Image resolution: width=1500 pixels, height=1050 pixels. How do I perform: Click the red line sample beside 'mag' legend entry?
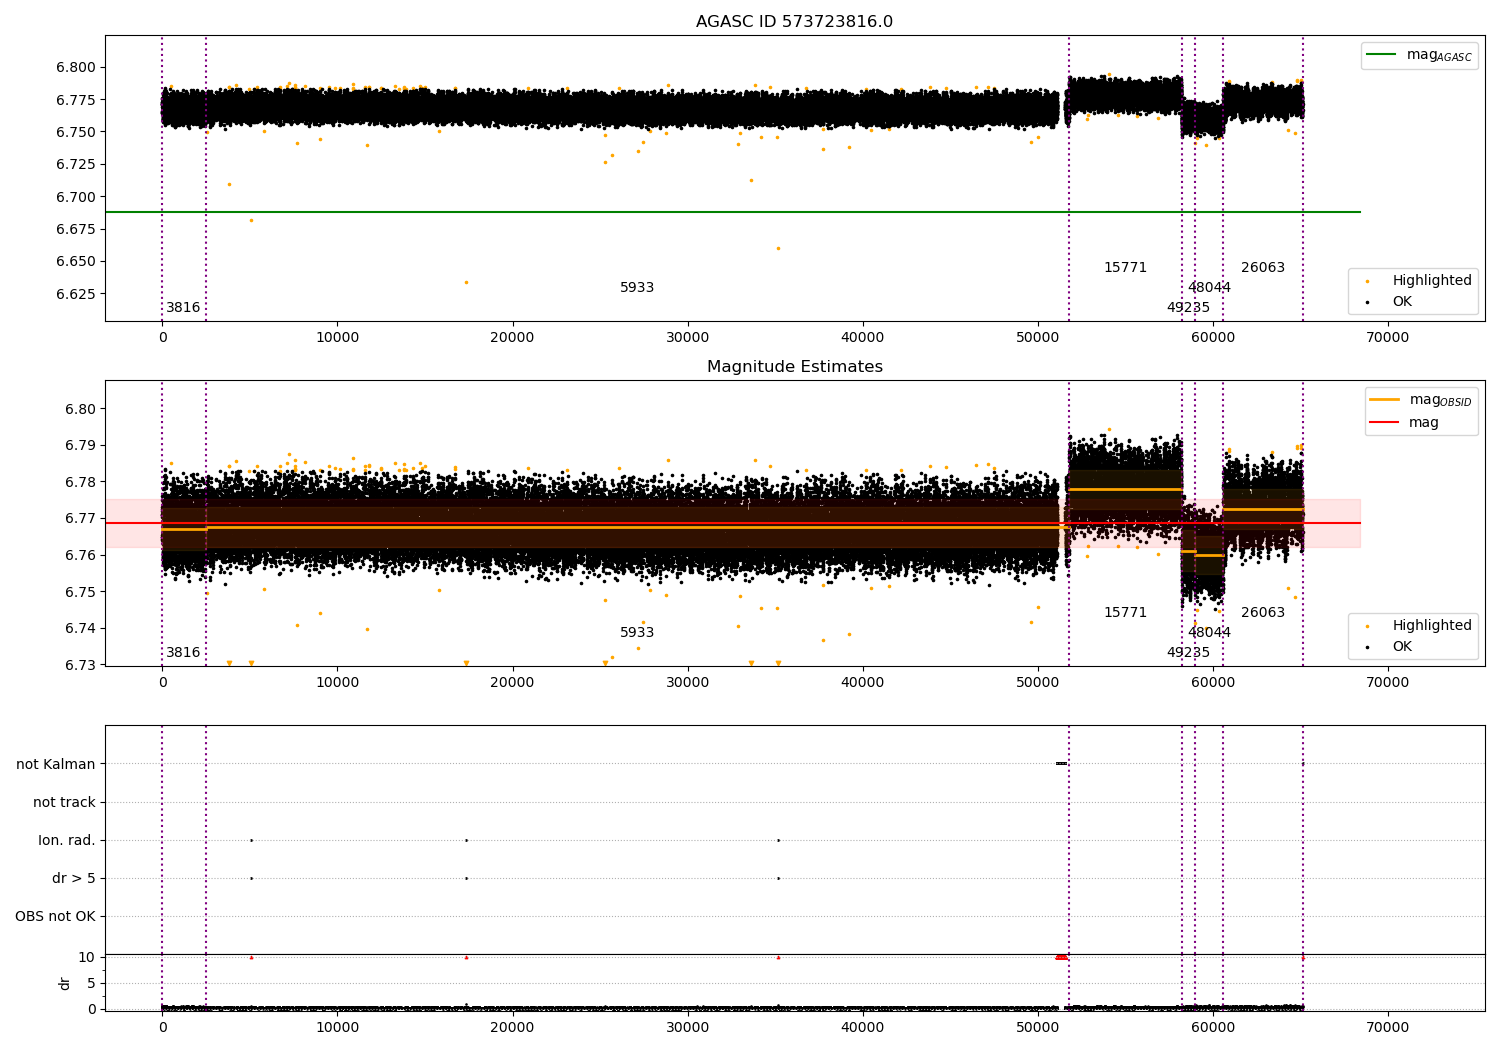[x=1384, y=423]
